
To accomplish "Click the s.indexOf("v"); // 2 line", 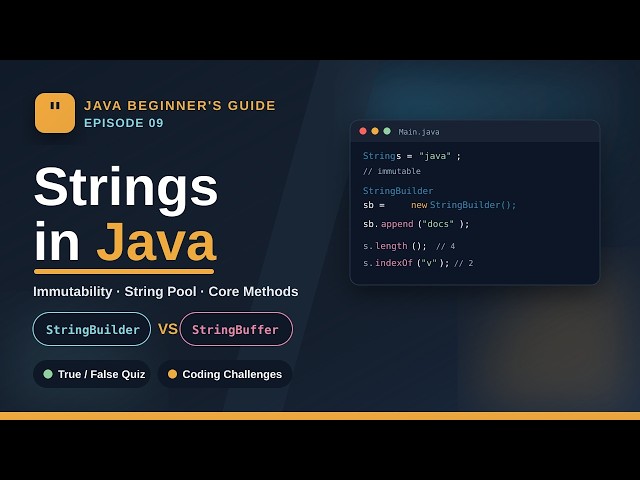I will [x=418, y=263].
